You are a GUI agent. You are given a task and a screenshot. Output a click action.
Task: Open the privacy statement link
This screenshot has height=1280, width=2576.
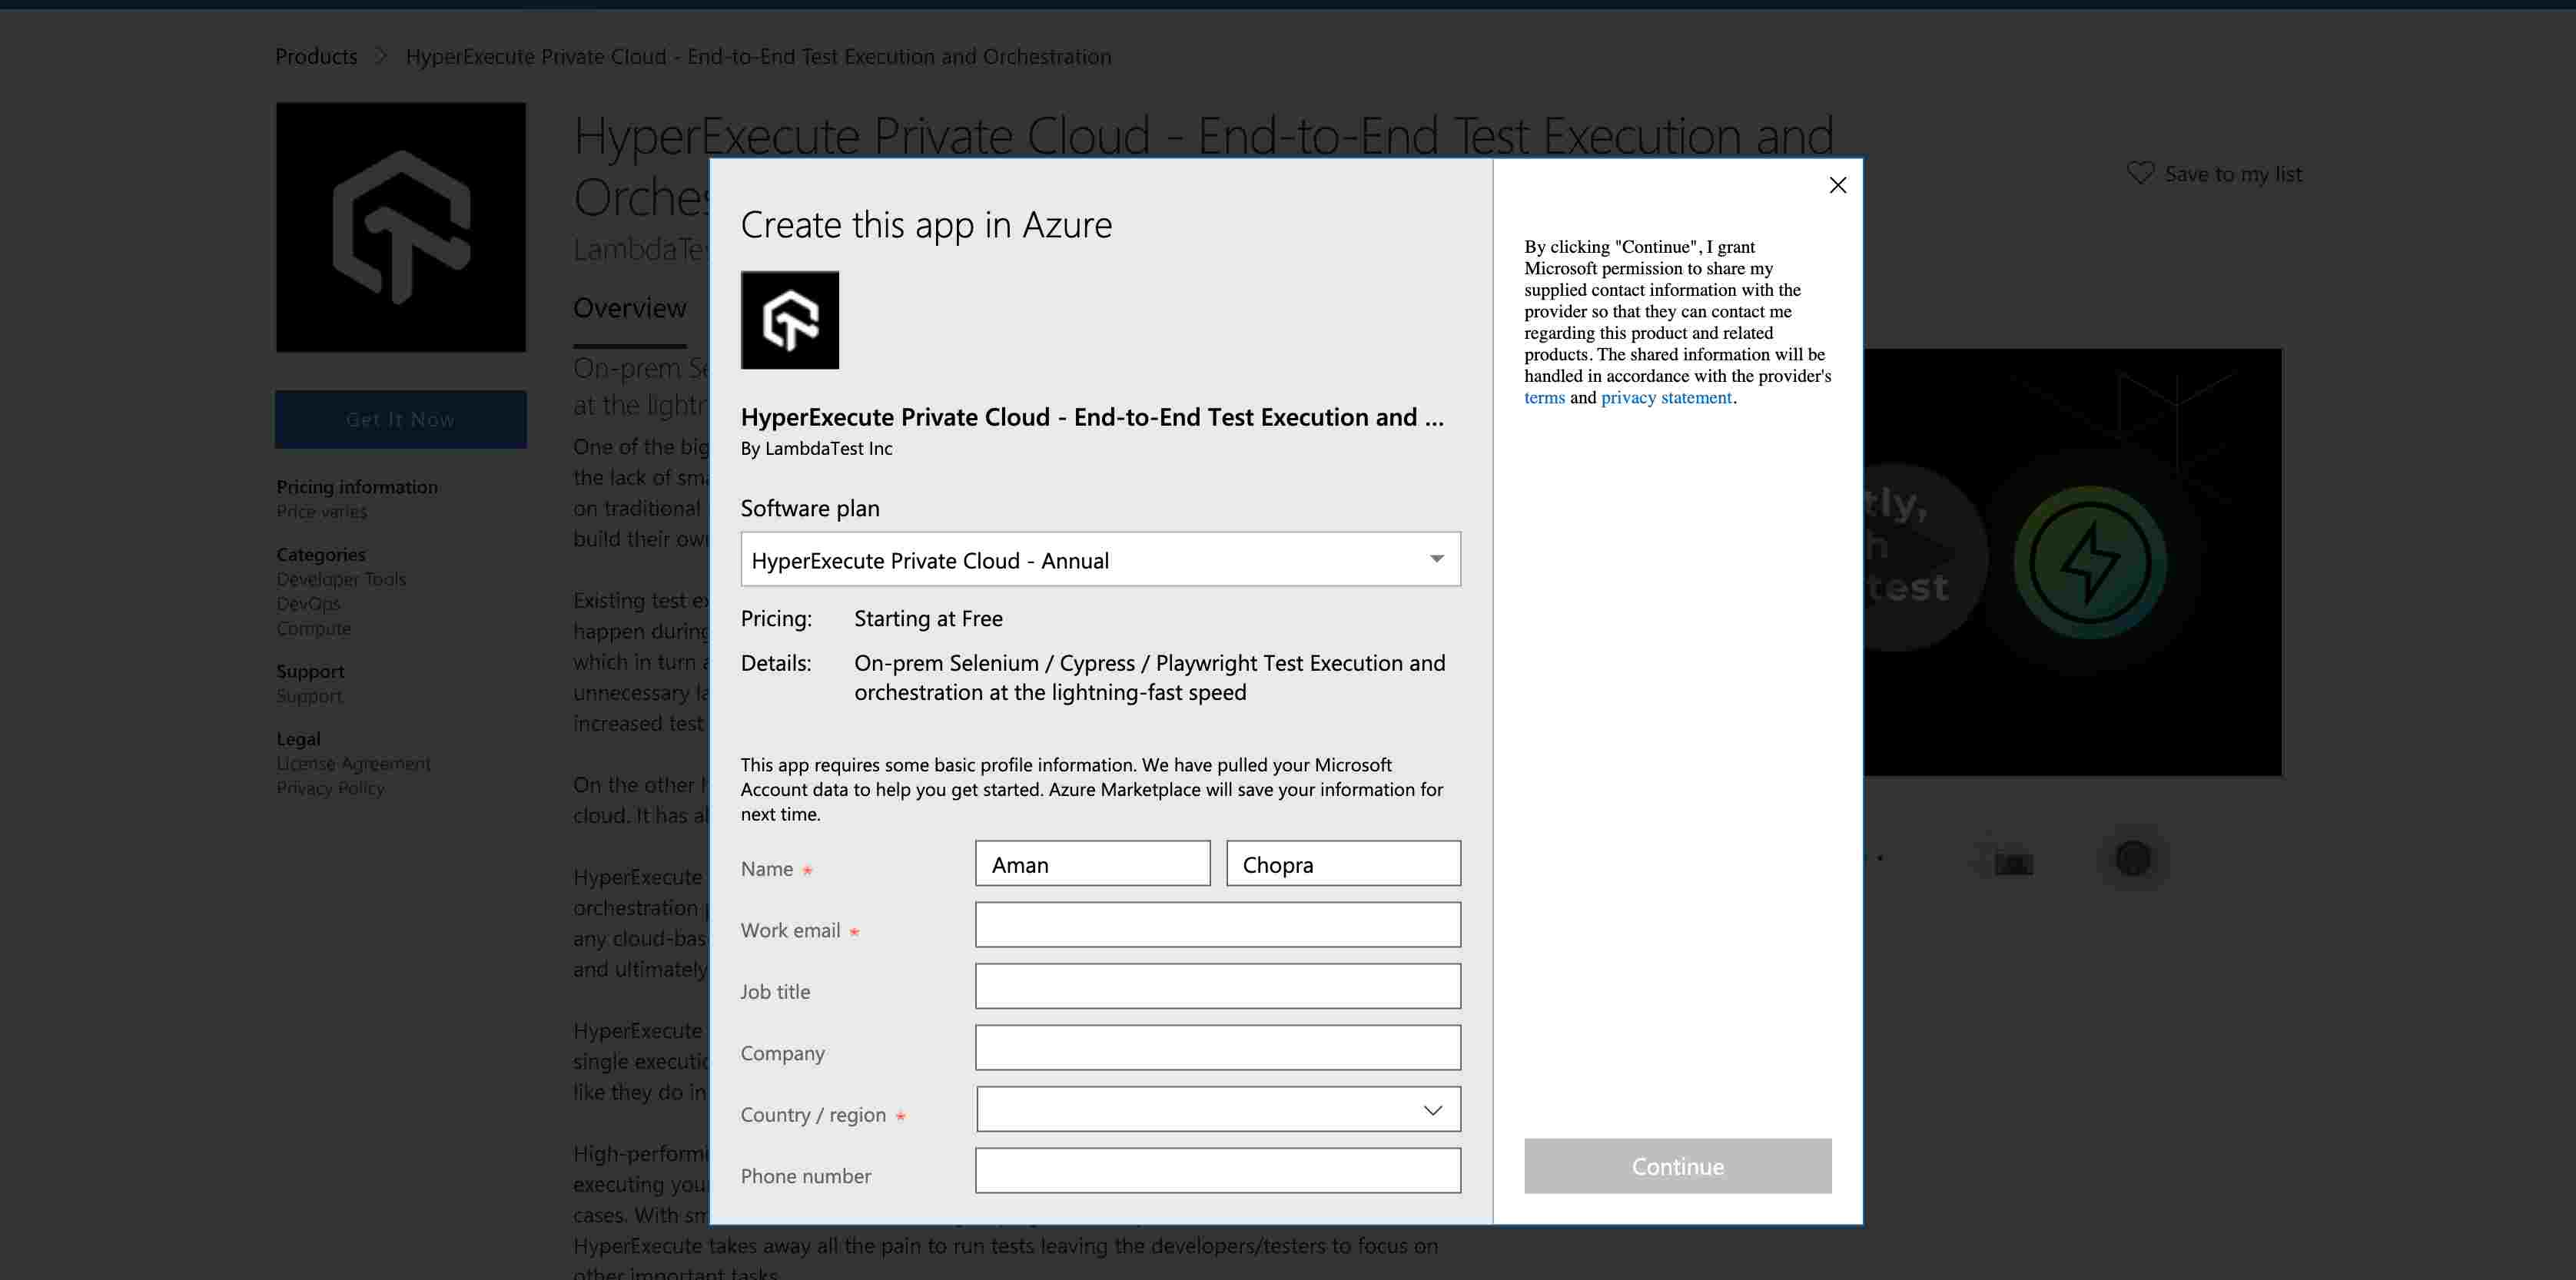[x=1665, y=398]
